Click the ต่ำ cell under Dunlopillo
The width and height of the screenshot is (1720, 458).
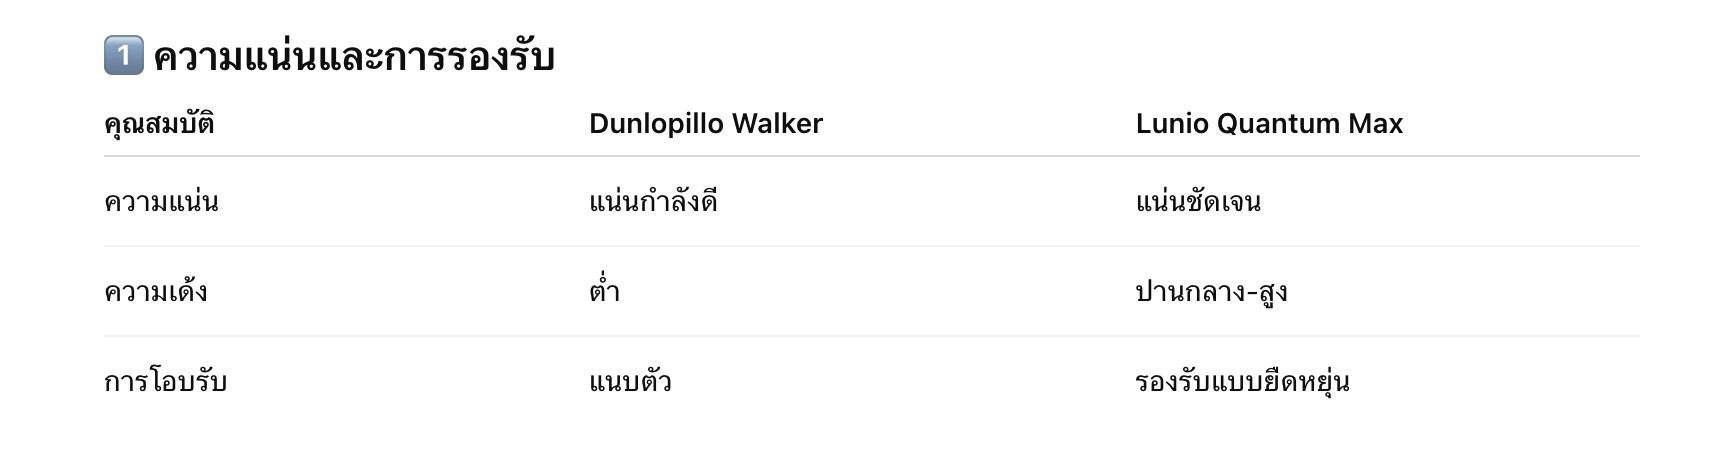[604, 292]
